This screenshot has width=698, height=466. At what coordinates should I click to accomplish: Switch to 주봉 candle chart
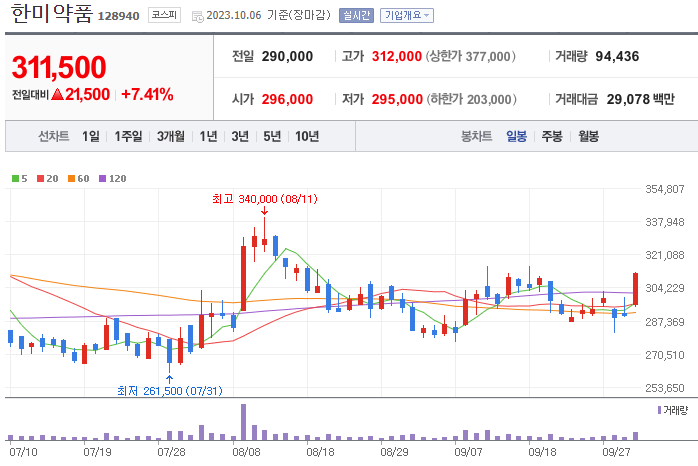tap(552, 136)
